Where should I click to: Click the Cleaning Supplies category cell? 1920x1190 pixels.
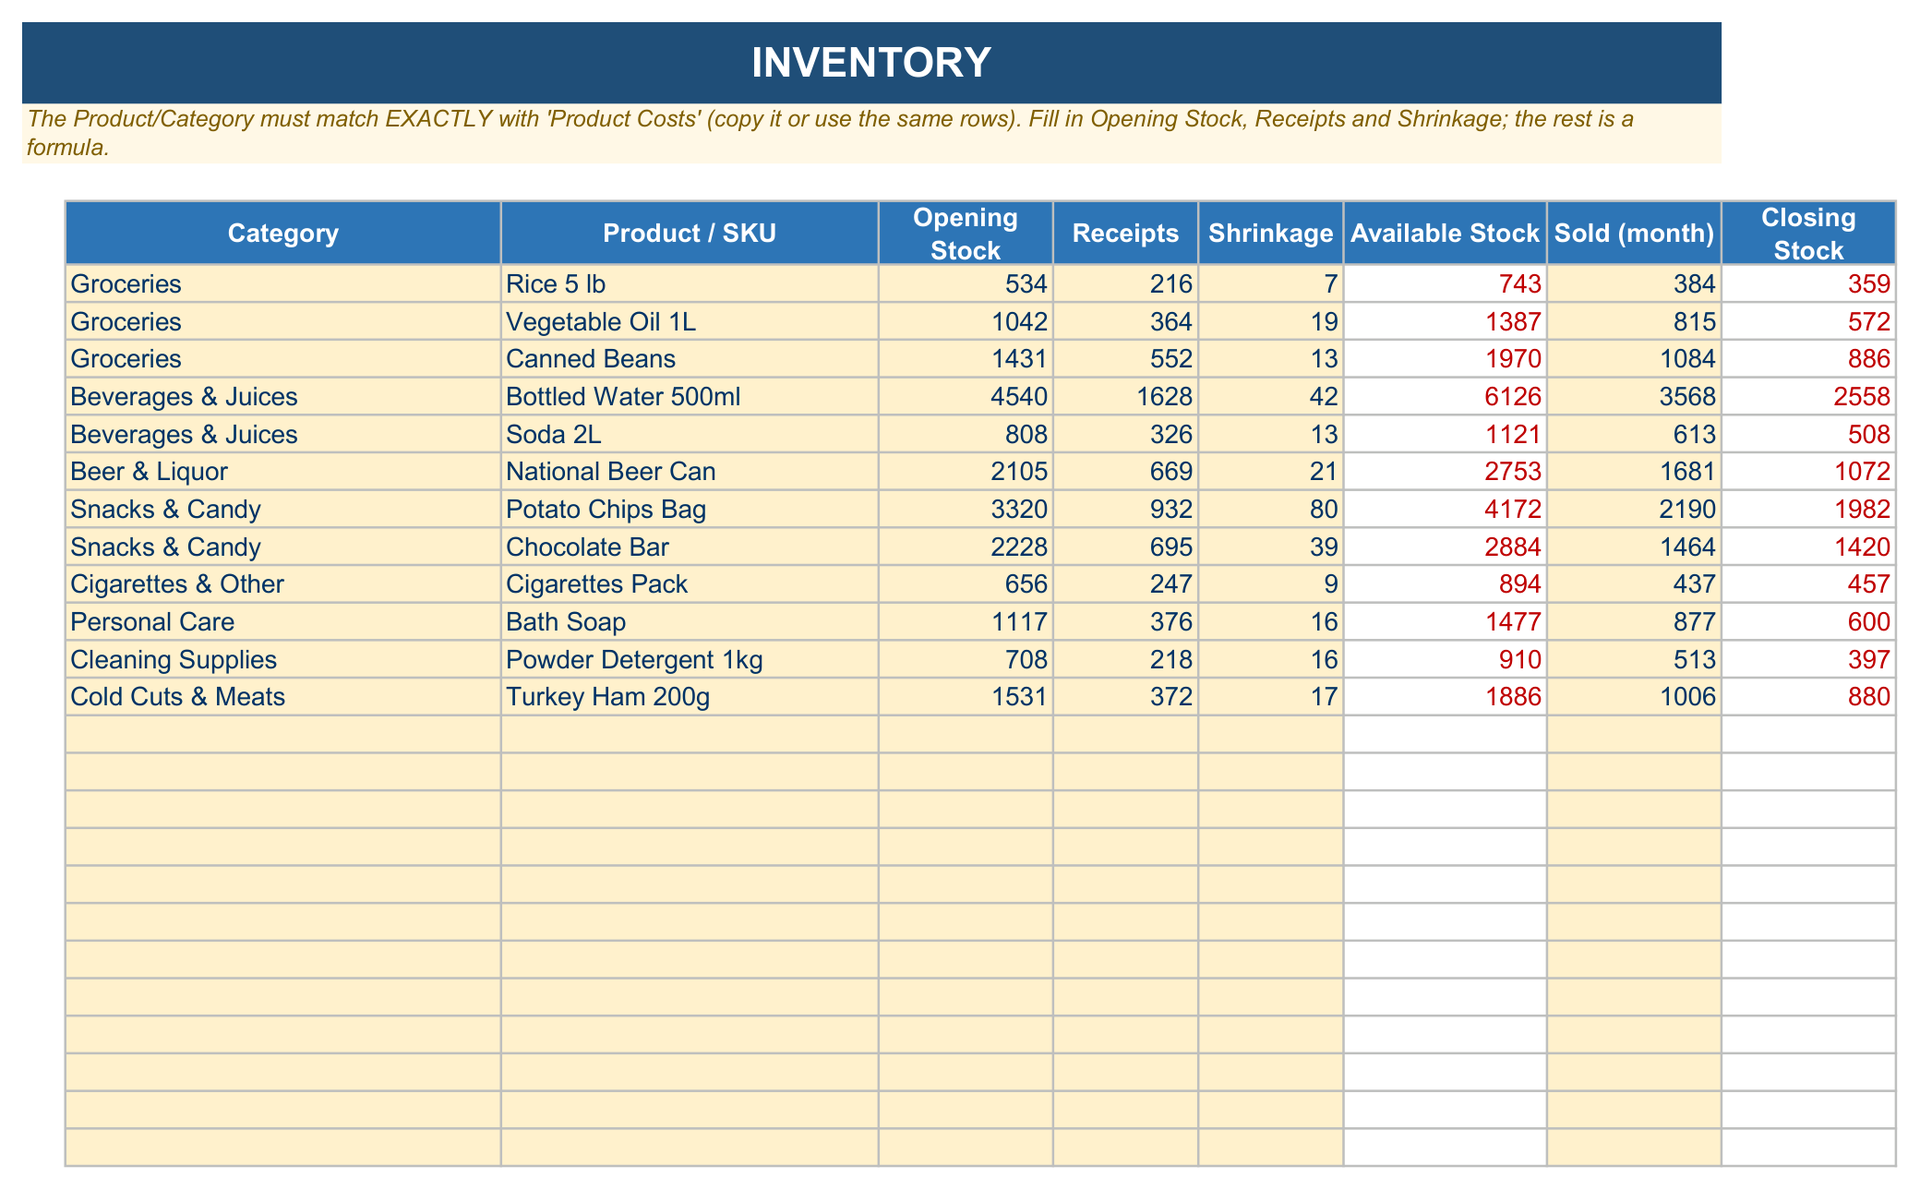coord(283,659)
